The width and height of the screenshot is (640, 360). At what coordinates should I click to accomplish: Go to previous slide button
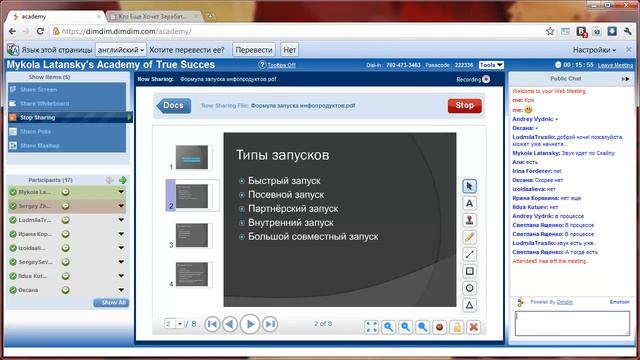pyautogui.click(x=230, y=324)
